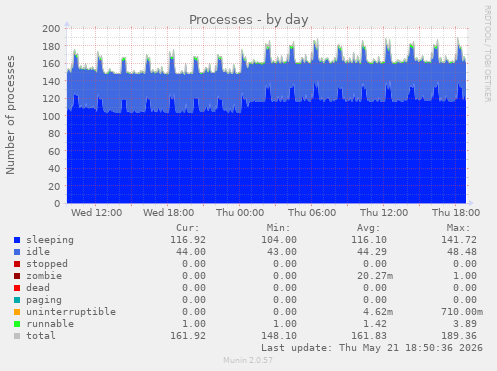Click the 'Thu 12:00' time axis label
497x371 pixels.
pyautogui.click(x=384, y=213)
